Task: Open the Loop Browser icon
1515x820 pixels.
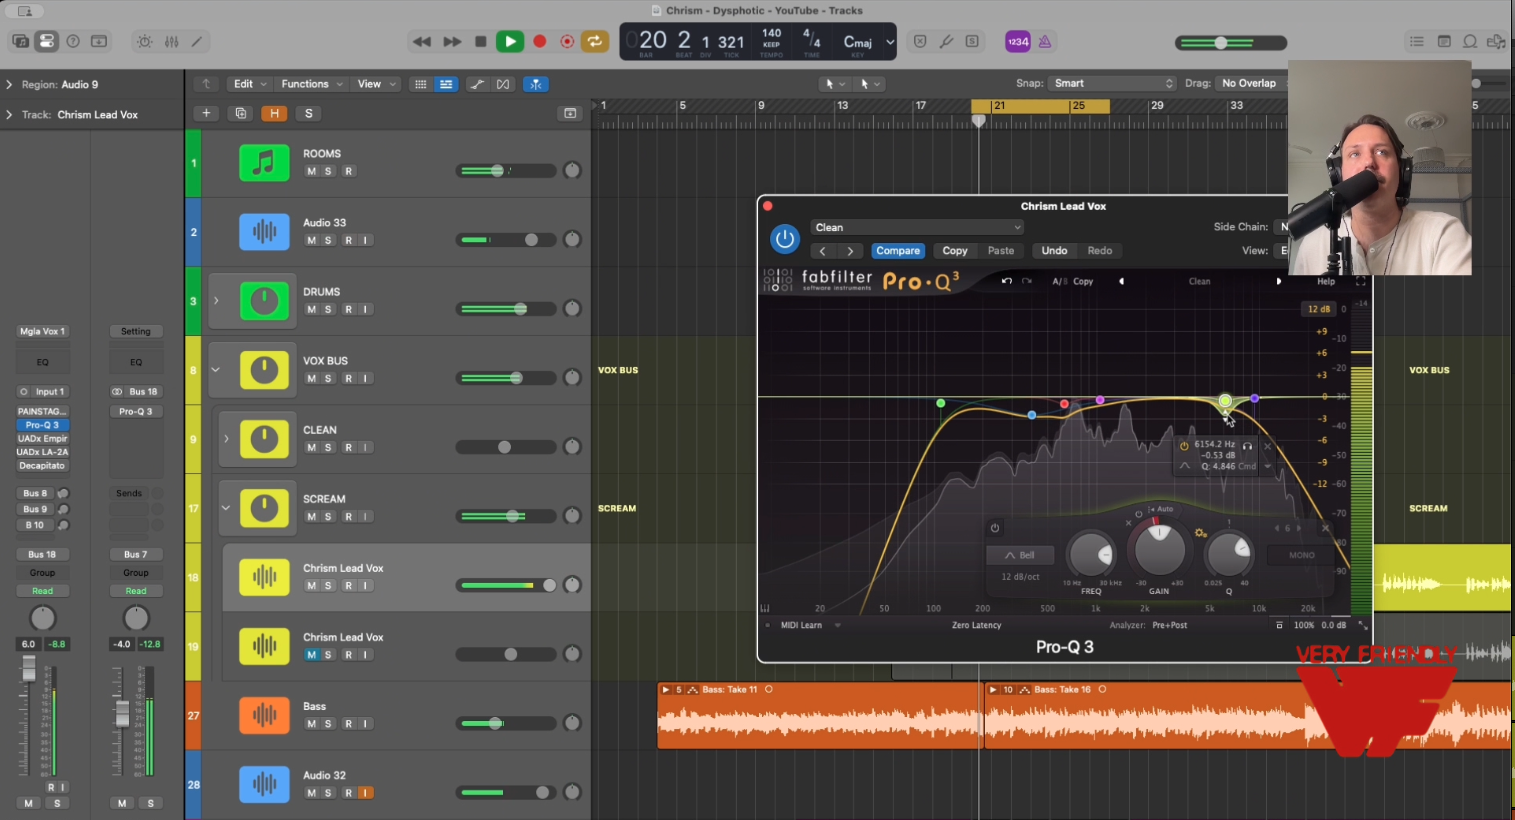Action: 1470,41
